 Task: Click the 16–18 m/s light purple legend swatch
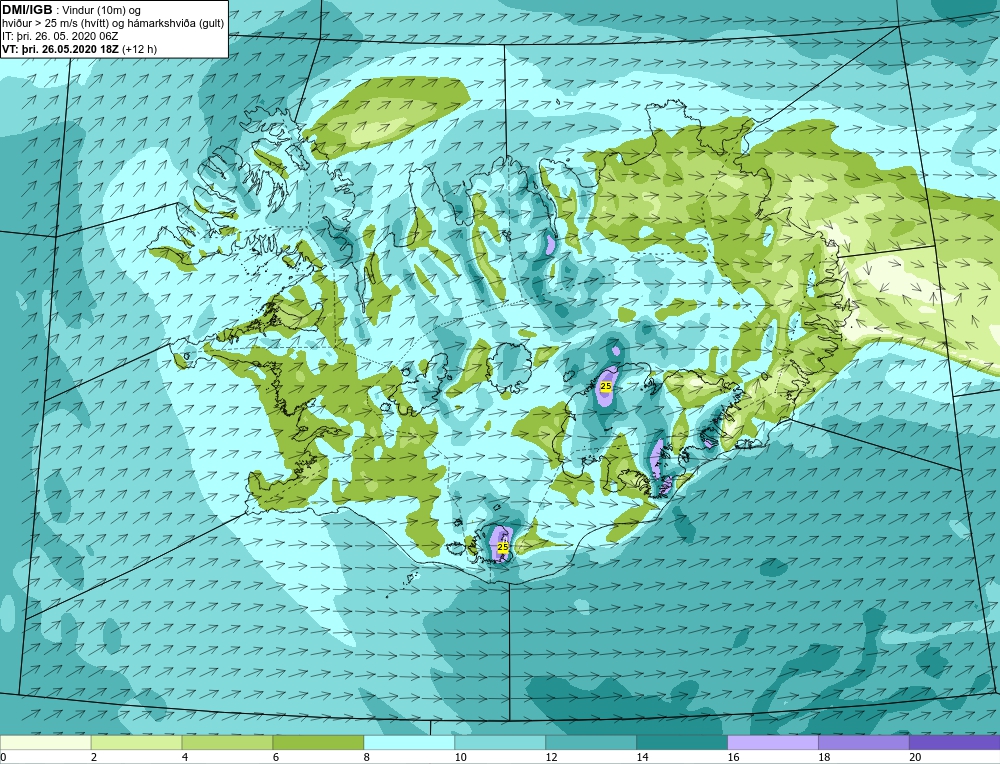tap(773, 742)
